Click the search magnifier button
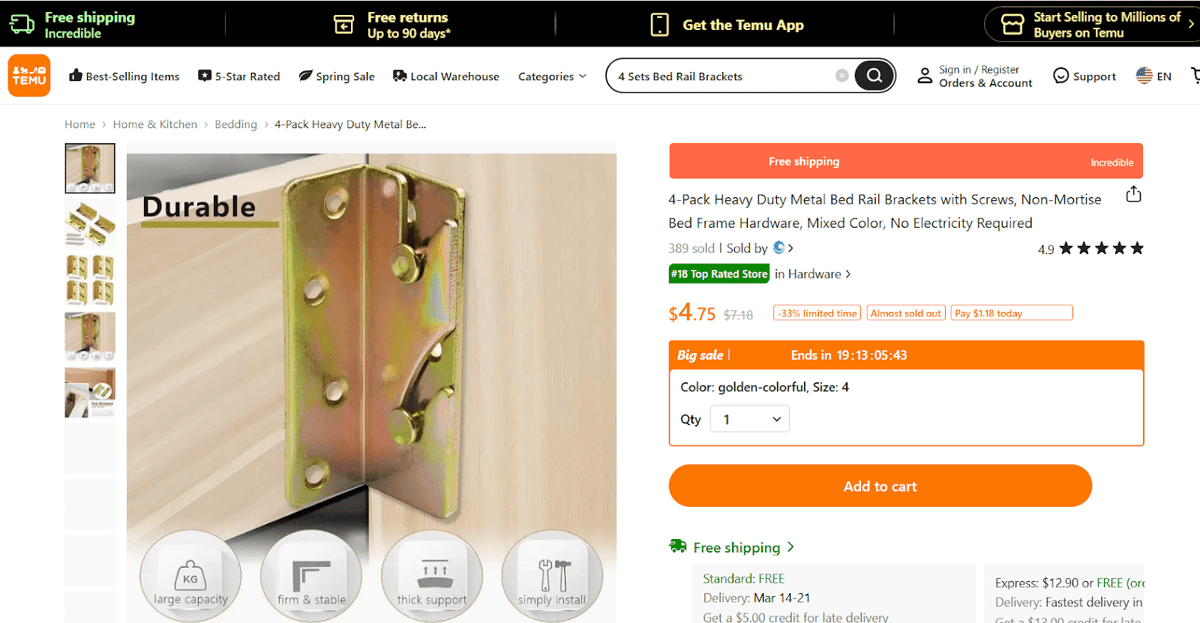The image size is (1200, 623). coord(874,76)
